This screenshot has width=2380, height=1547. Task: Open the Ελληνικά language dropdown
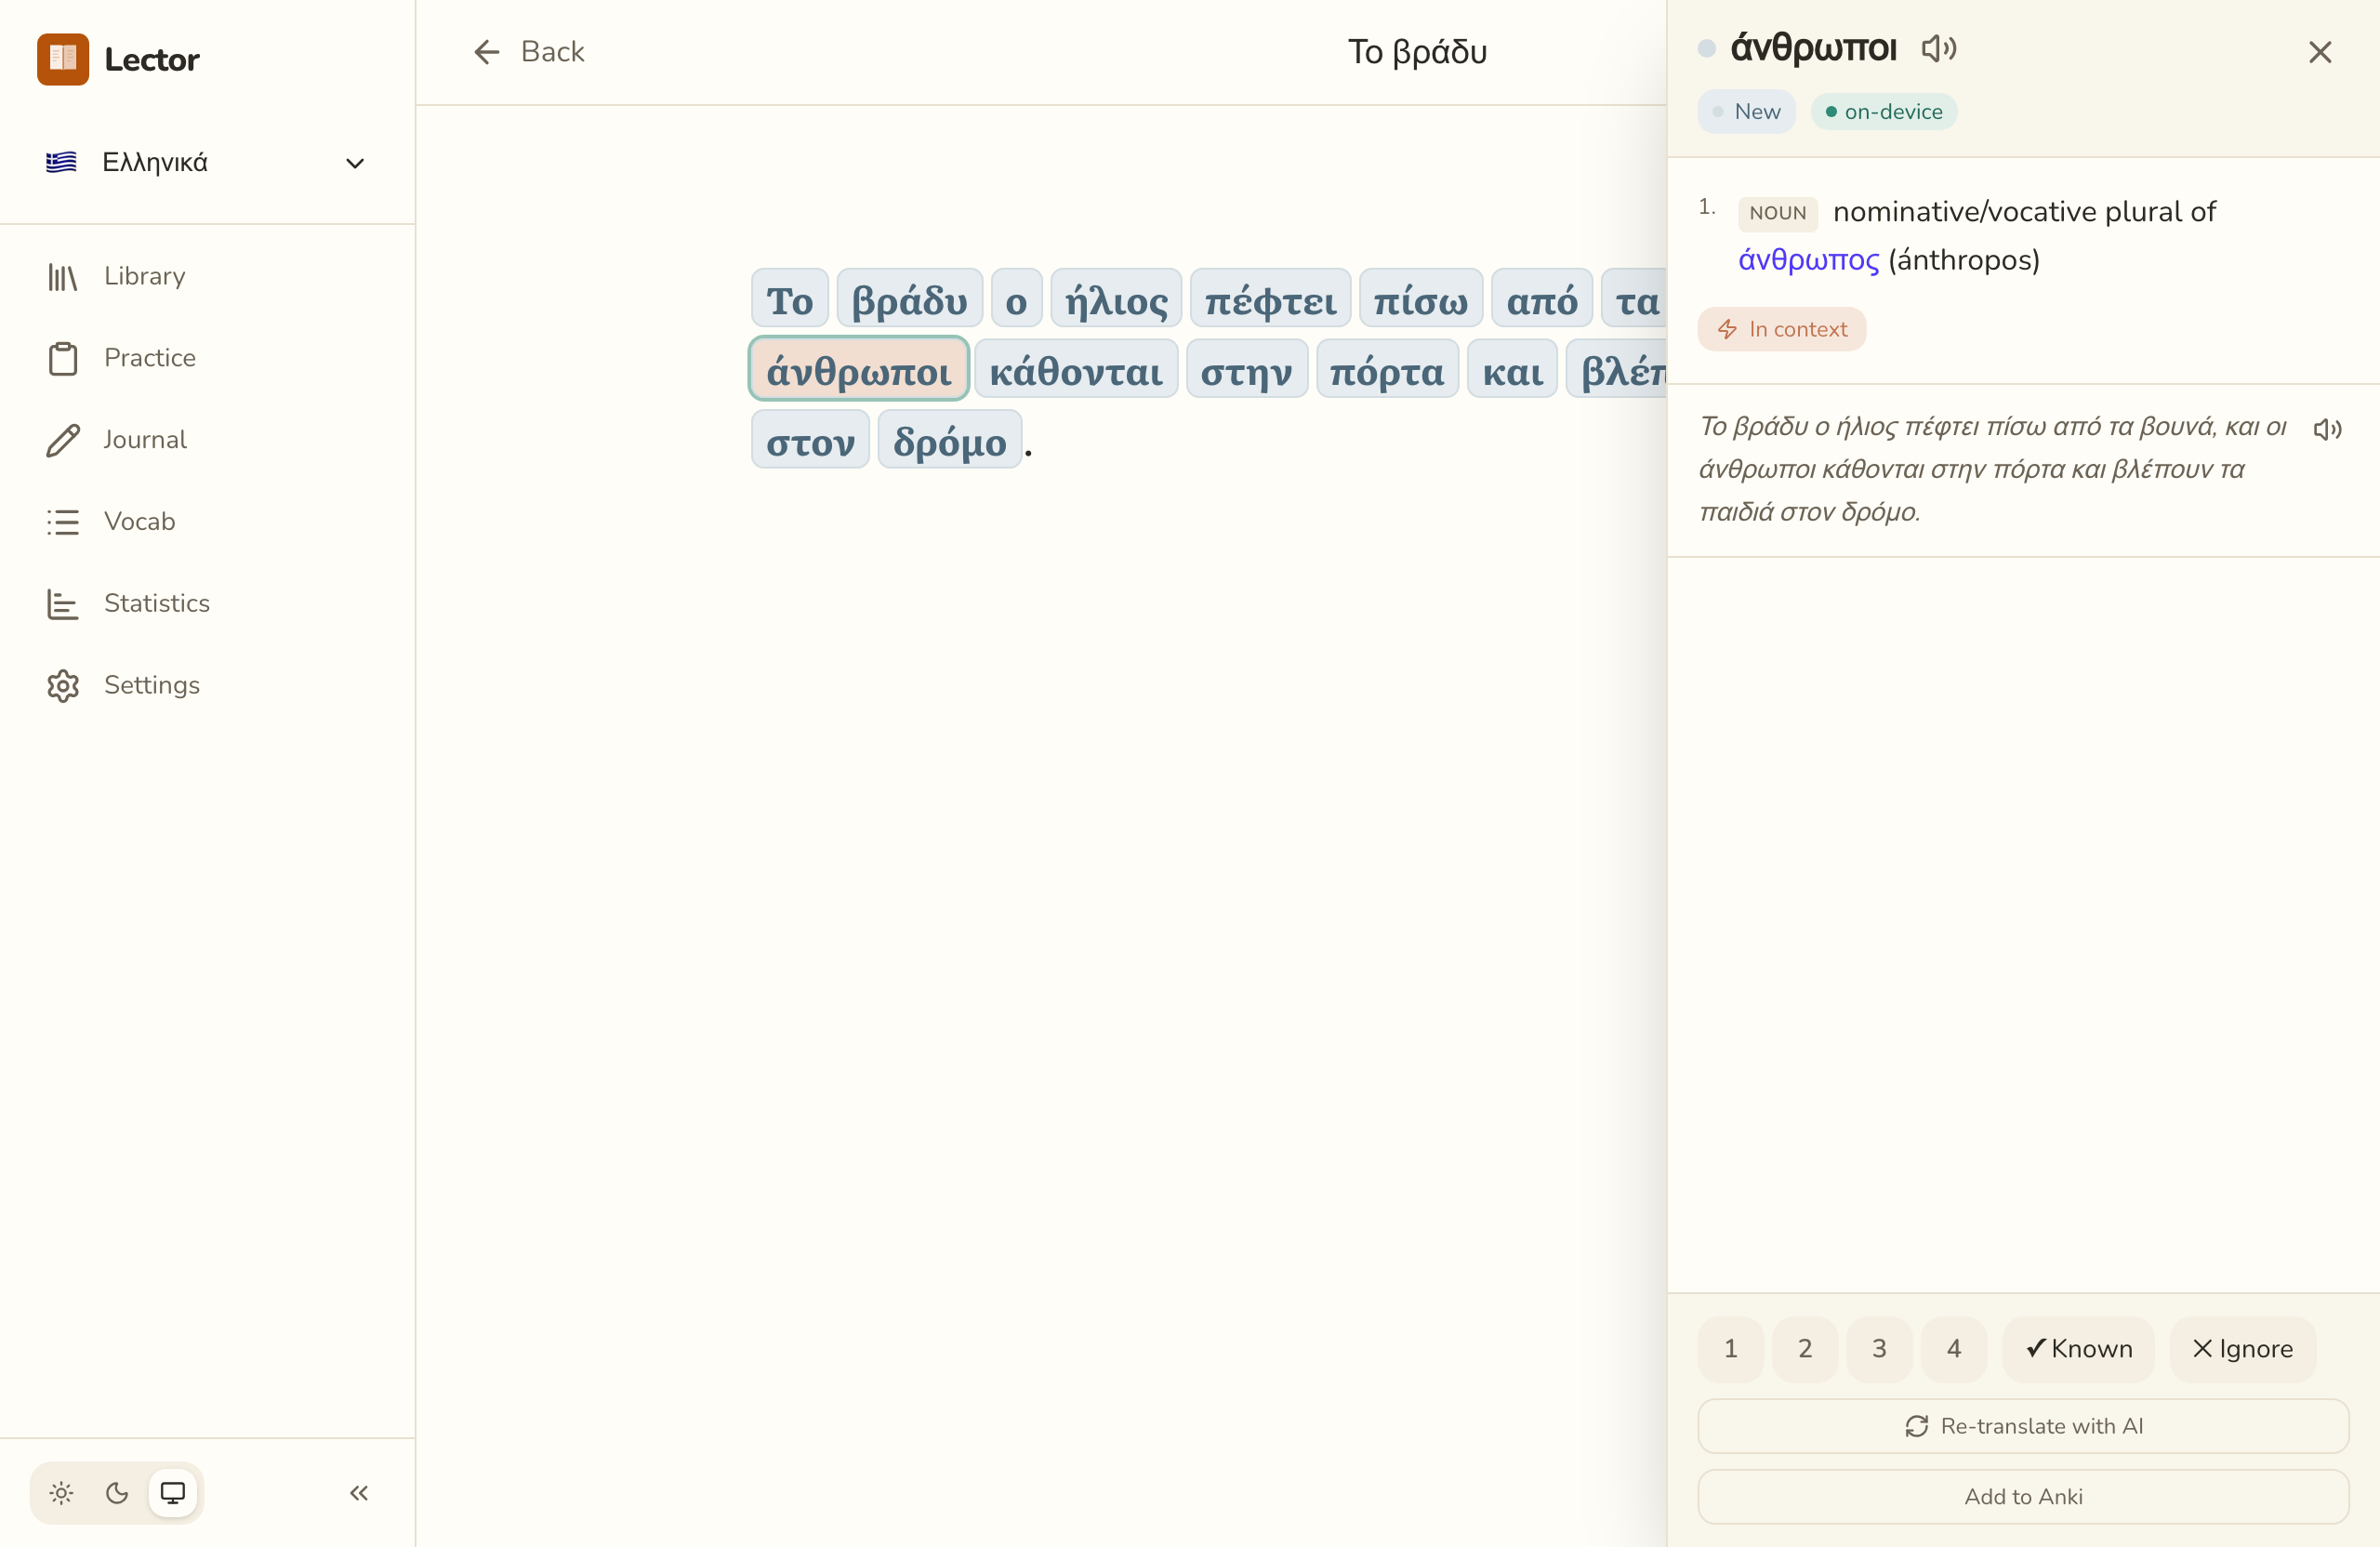tap(207, 162)
